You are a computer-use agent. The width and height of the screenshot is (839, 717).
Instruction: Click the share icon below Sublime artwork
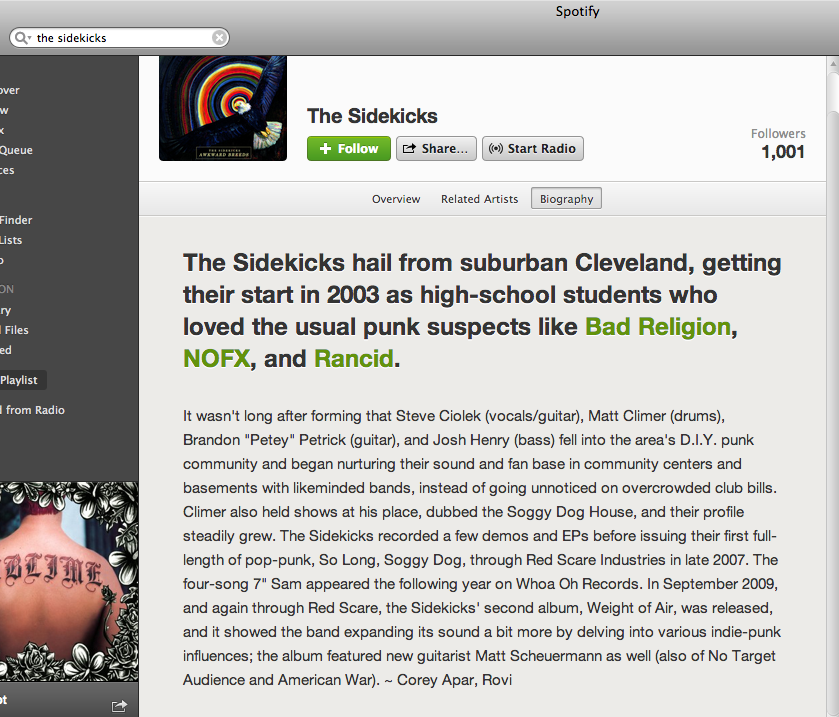pyautogui.click(x=119, y=706)
